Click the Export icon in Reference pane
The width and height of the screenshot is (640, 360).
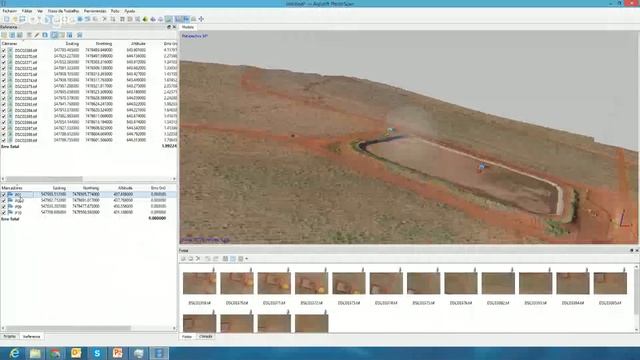pyautogui.click(x=12, y=35)
